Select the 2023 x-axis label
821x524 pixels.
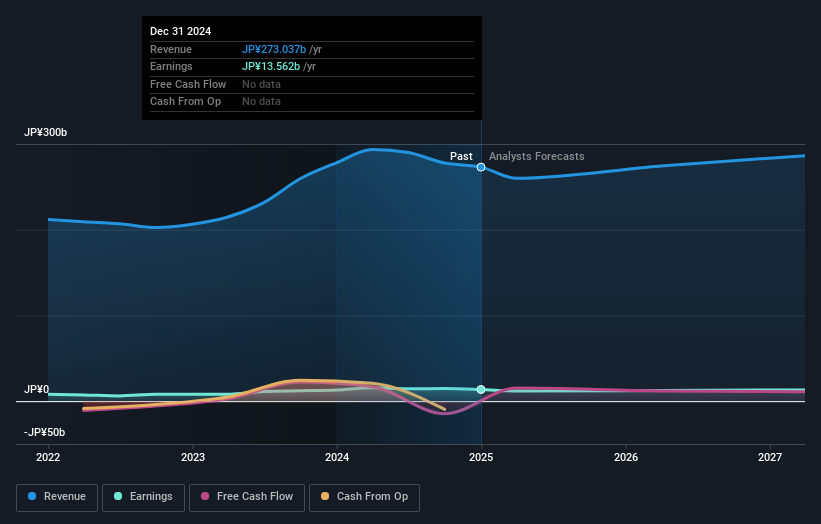click(193, 457)
